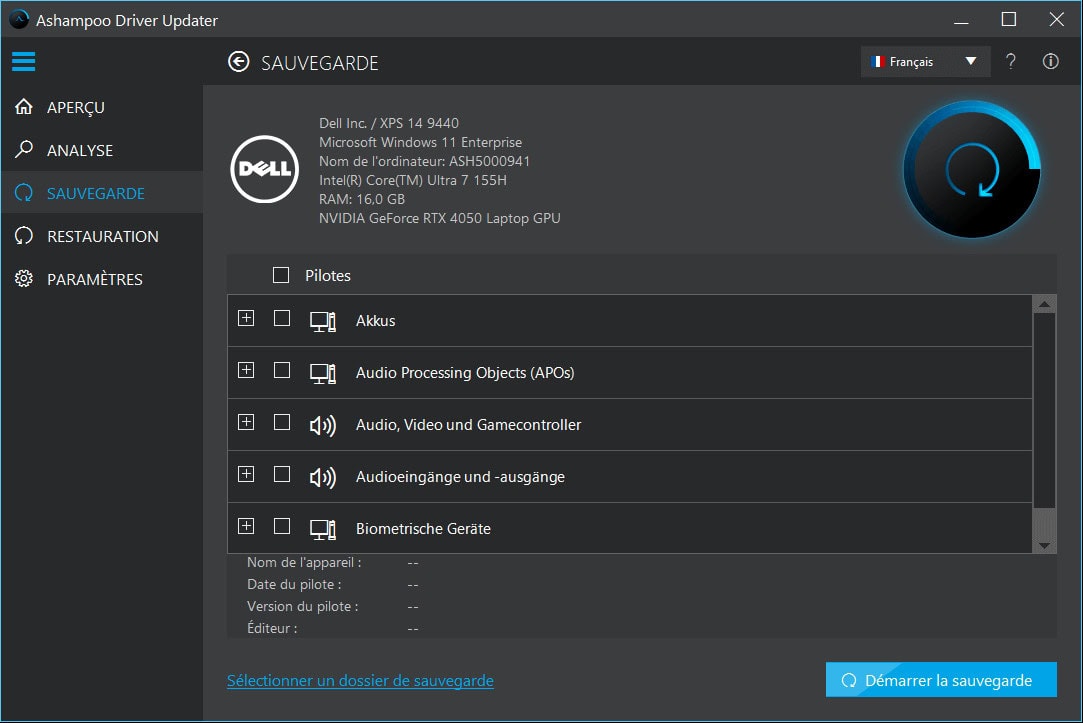The height and width of the screenshot is (723, 1083).
Task: Open Paramètres via the gear icon
Action: click(x=22, y=279)
